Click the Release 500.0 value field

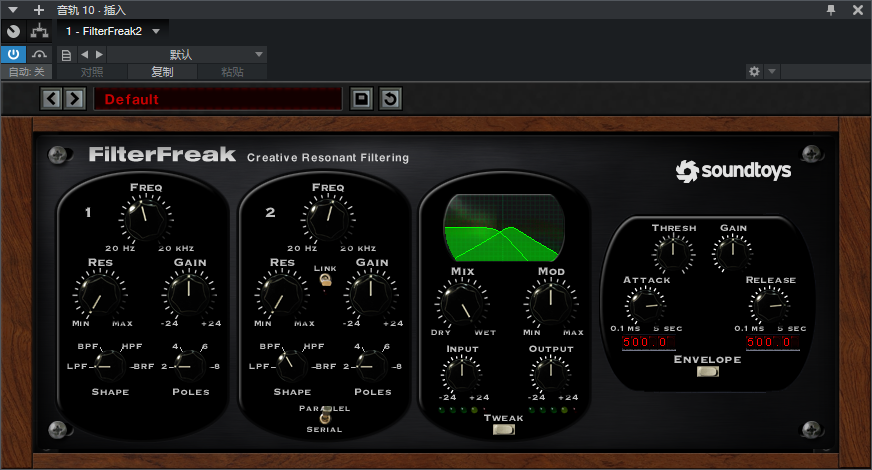tap(772, 342)
